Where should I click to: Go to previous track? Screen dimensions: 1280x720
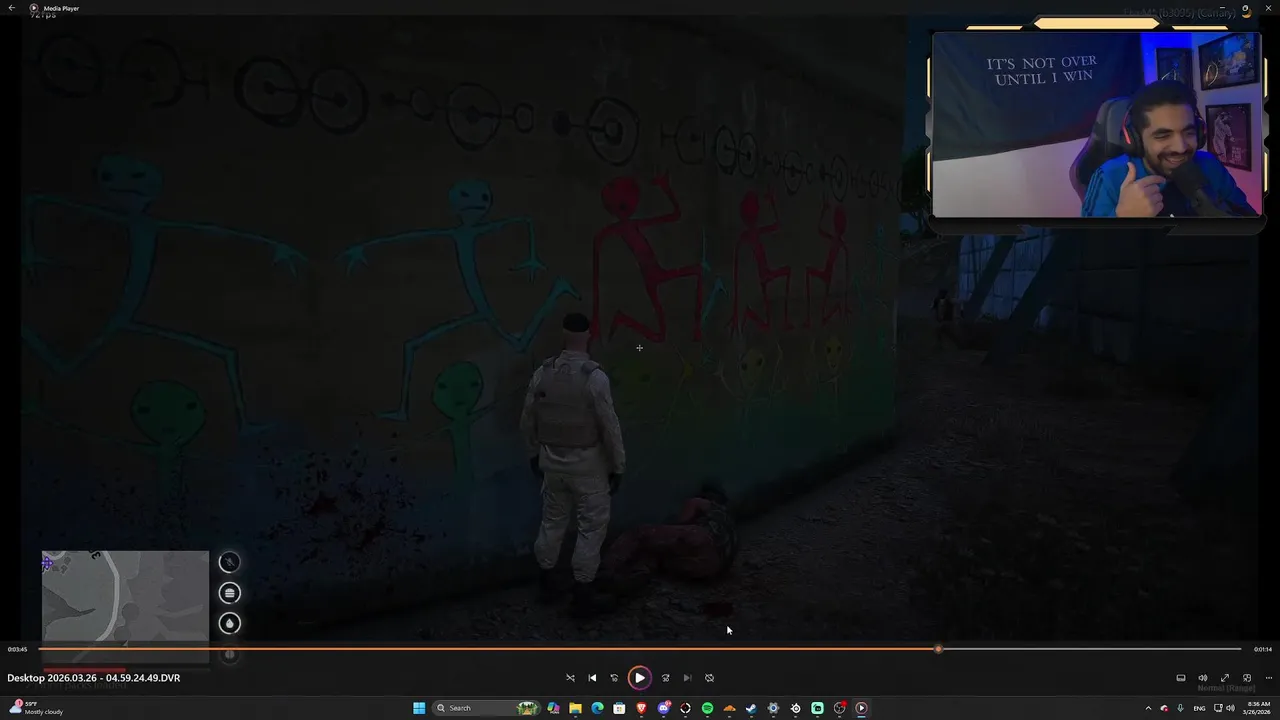[592, 678]
